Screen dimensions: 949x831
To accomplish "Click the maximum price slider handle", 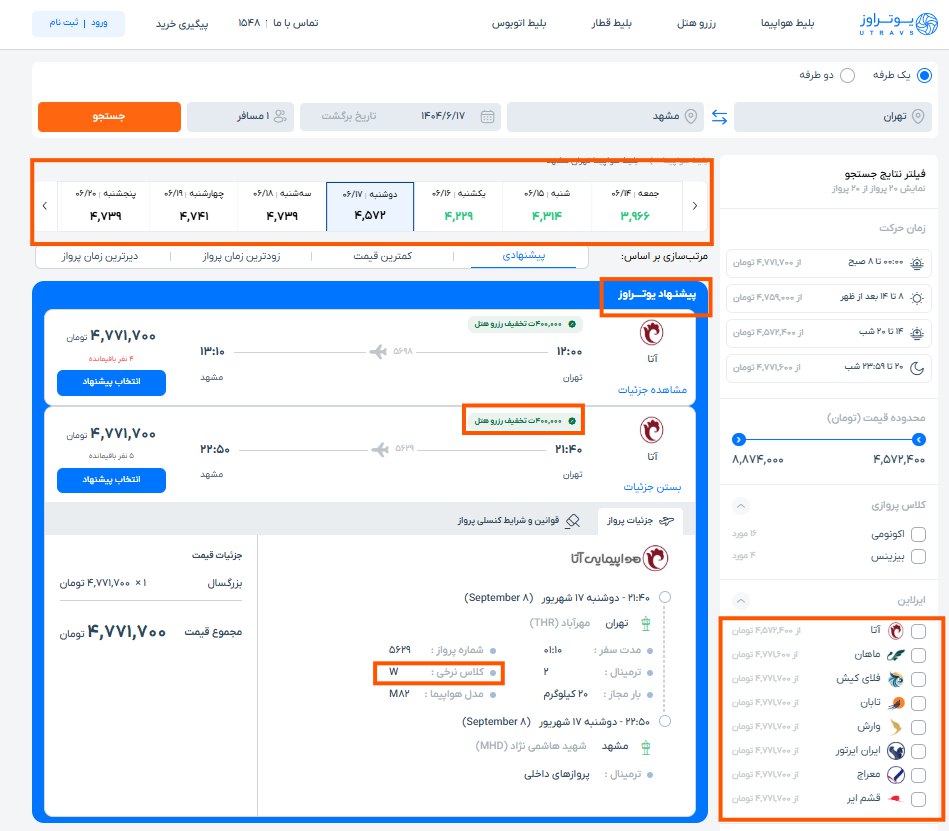I will (x=738, y=439).
